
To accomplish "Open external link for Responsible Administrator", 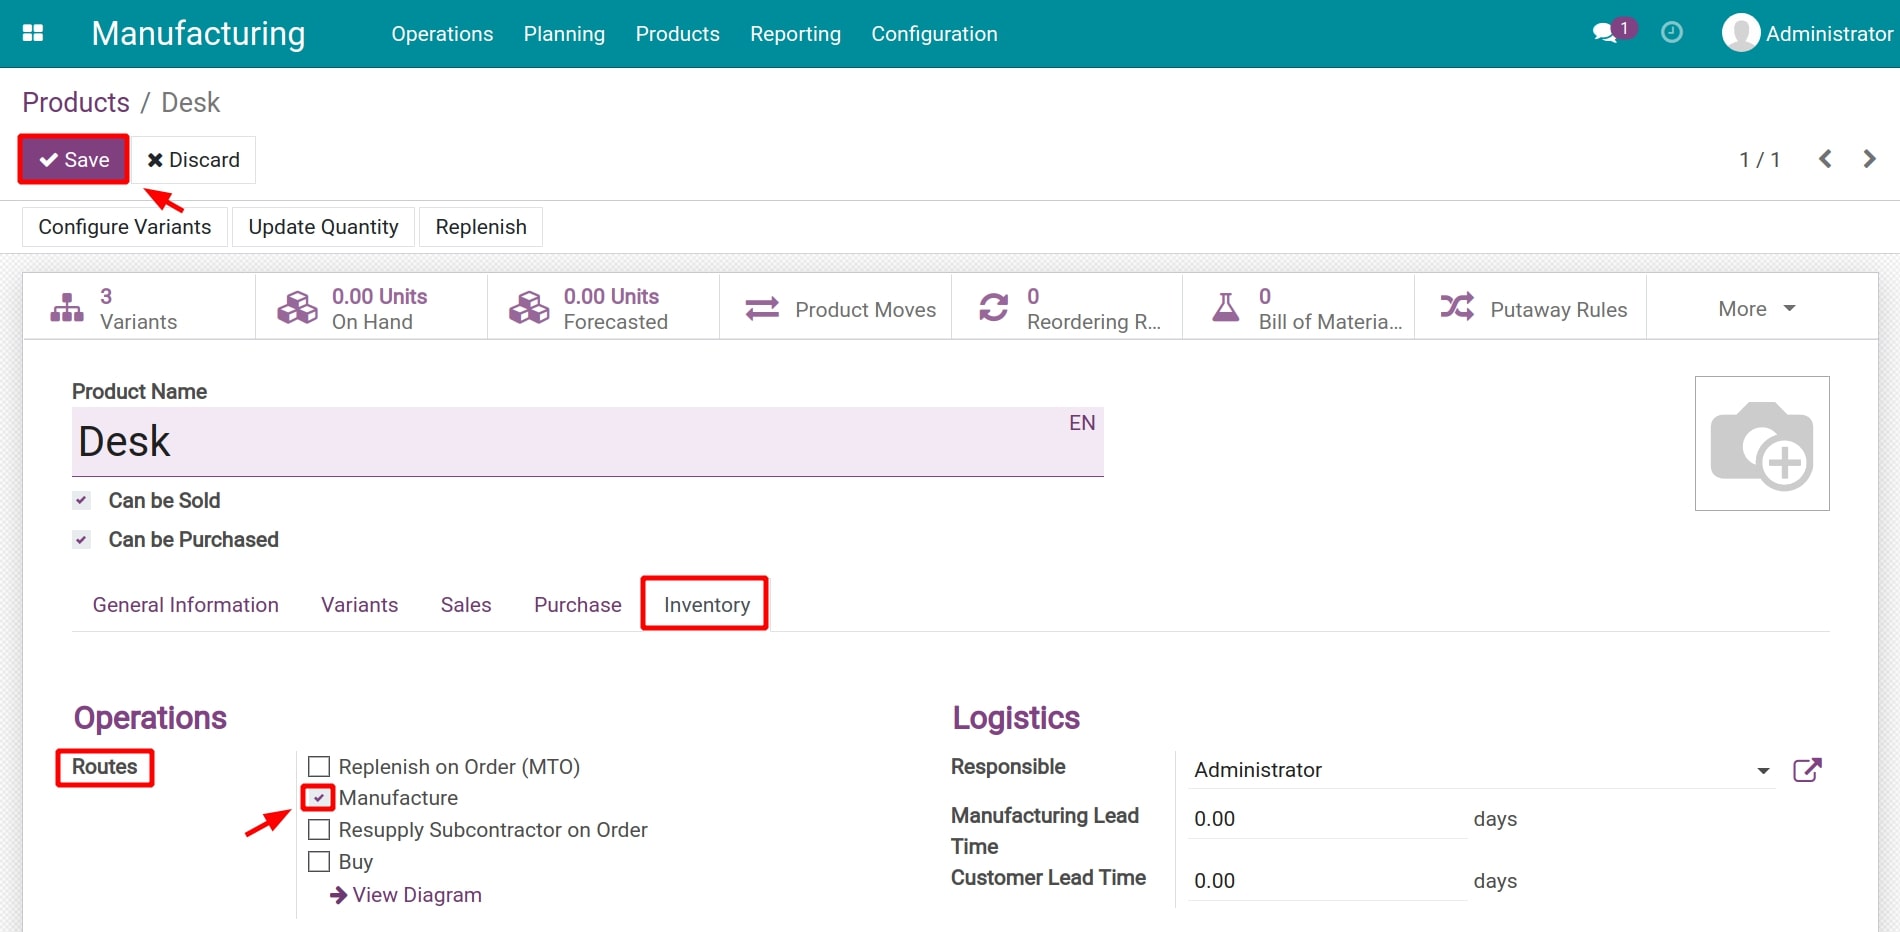I will click(x=1806, y=770).
